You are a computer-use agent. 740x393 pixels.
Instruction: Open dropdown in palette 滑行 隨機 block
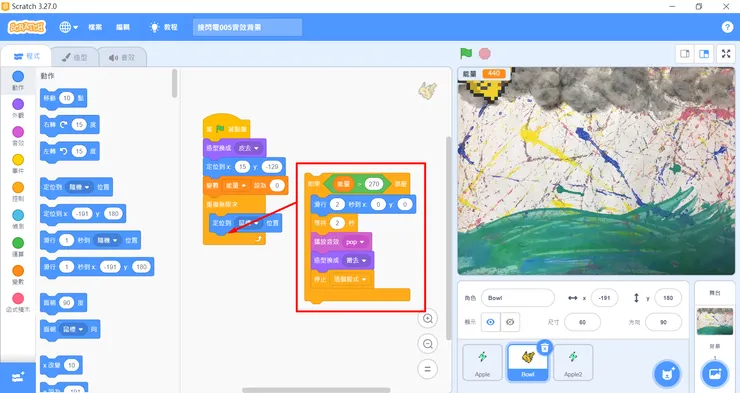click(107, 241)
